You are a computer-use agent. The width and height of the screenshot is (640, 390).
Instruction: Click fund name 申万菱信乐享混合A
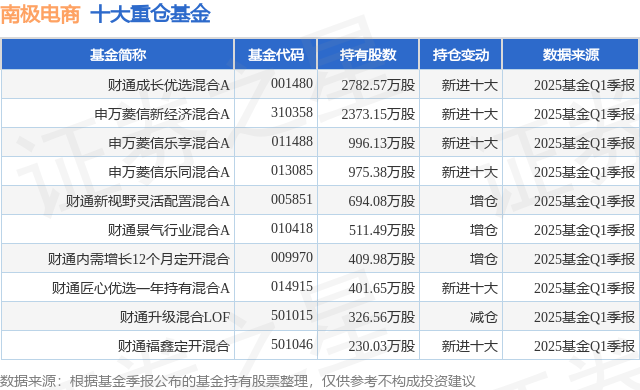tap(169, 143)
